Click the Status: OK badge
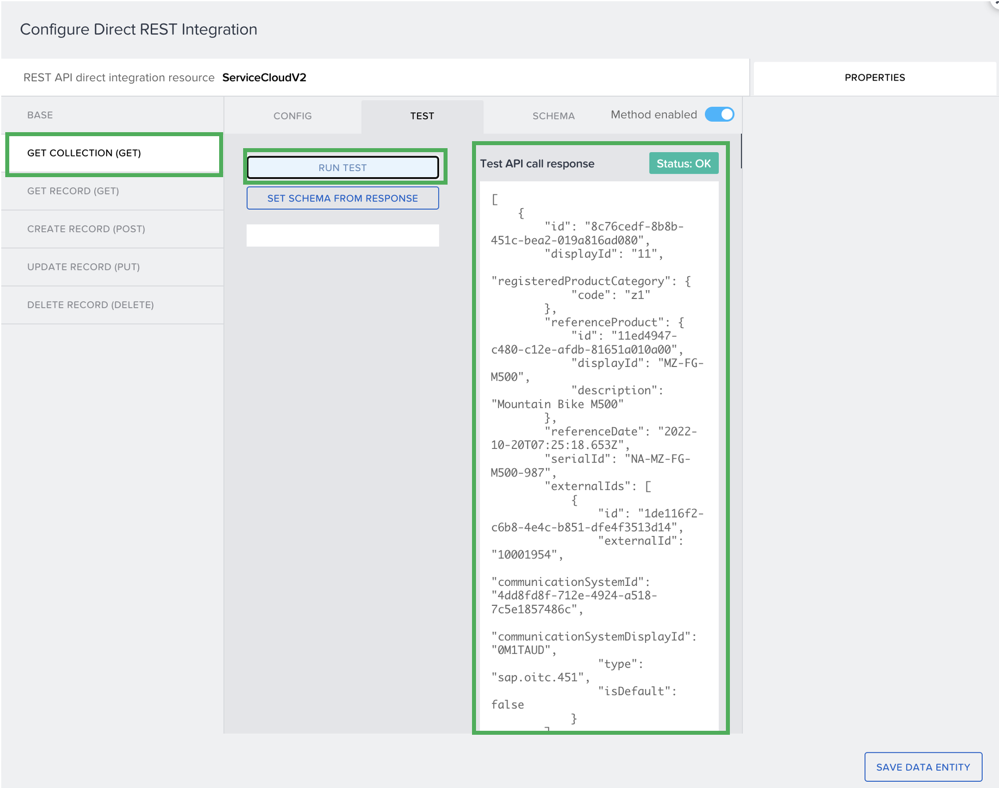 pos(683,164)
